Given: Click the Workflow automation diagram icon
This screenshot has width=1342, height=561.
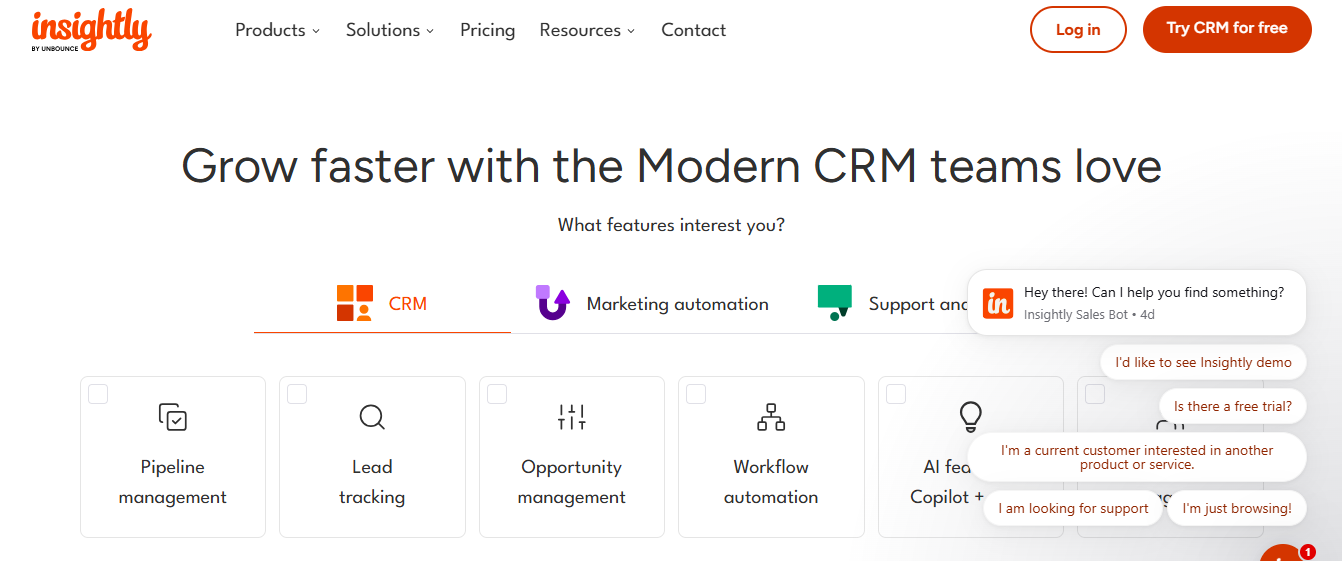Looking at the screenshot, I should (x=771, y=417).
